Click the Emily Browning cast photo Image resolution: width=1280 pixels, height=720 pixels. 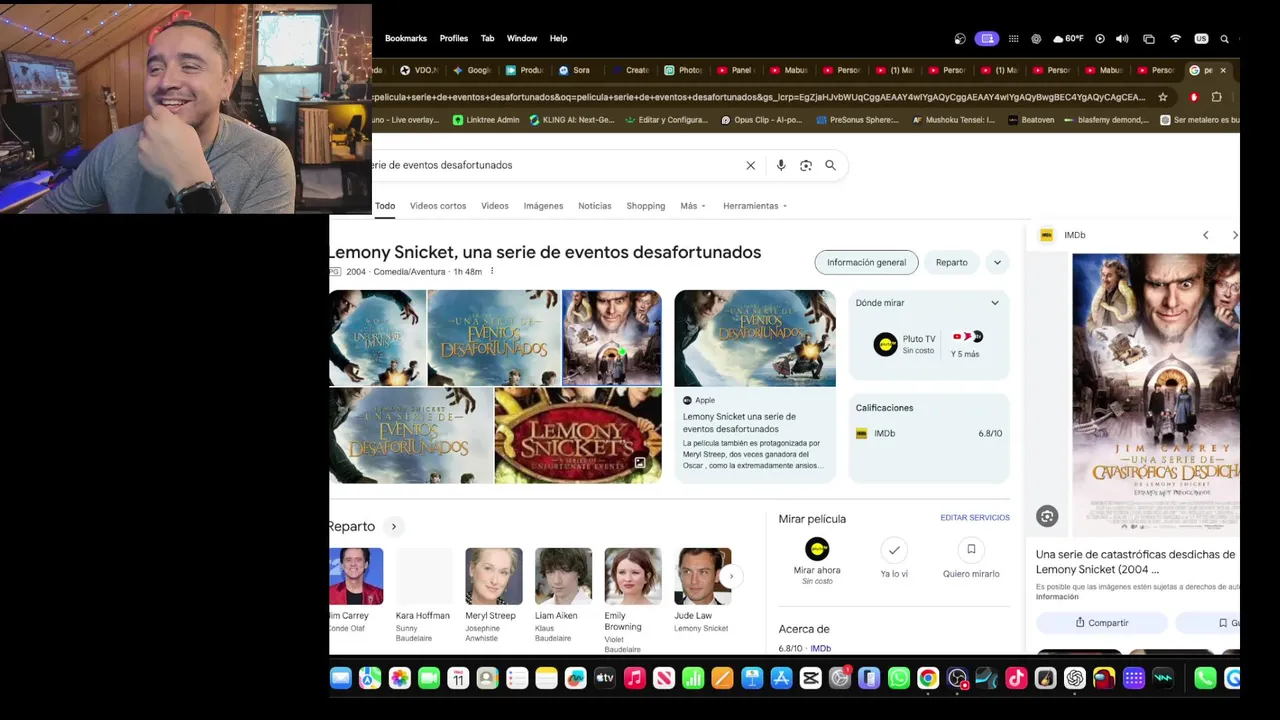pos(633,576)
